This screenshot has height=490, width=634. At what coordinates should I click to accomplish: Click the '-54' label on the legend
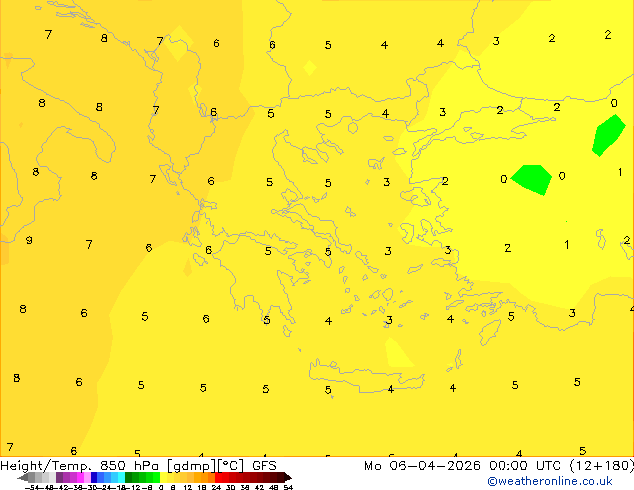[x=32, y=487]
